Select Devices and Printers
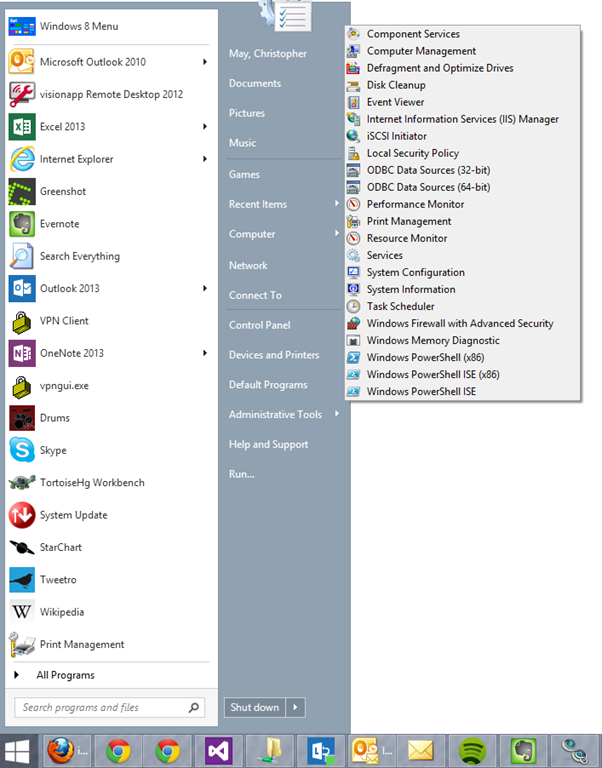 (x=274, y=355)
